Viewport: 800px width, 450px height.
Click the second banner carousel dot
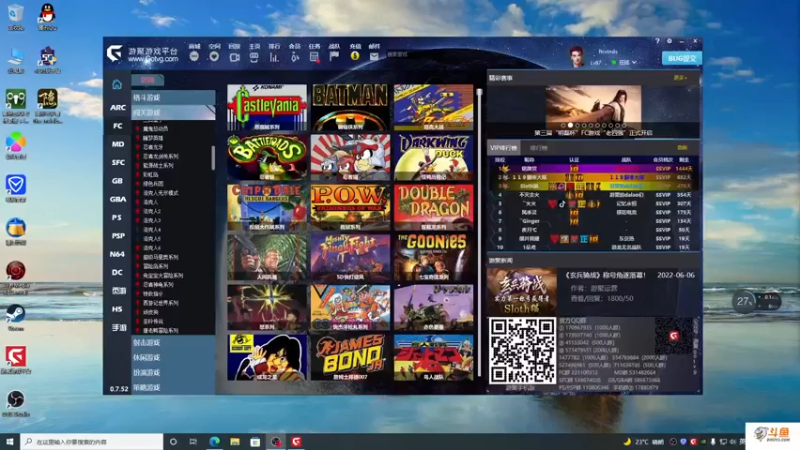[570, 125]
